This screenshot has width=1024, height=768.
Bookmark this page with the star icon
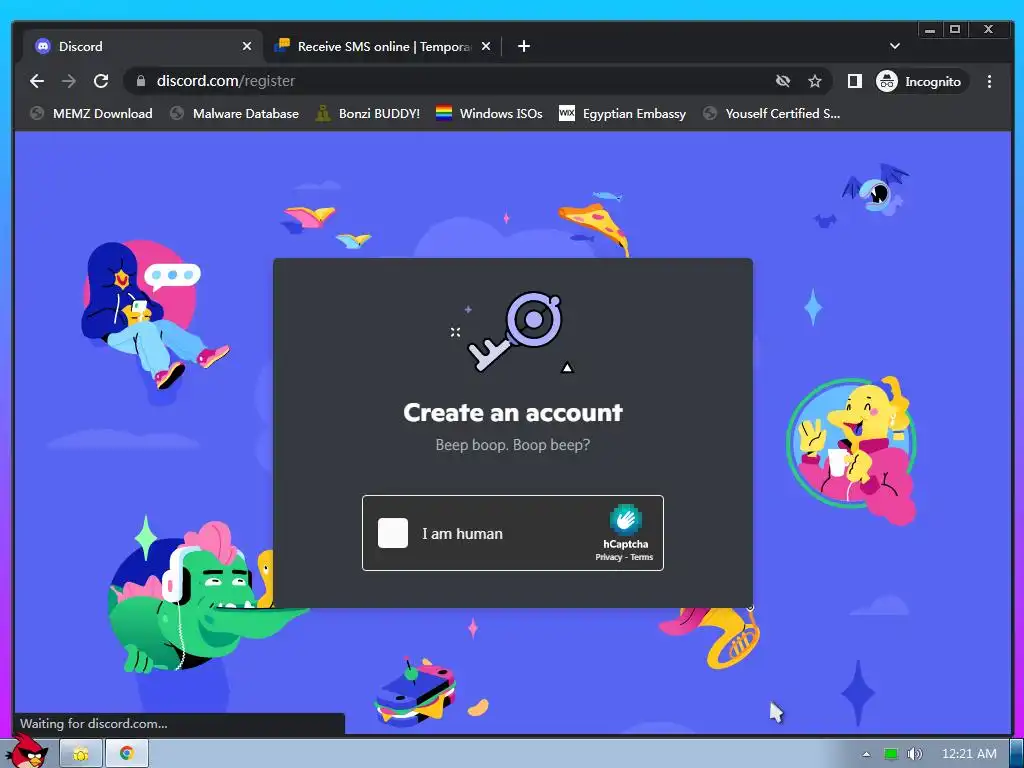coord(814,81)
